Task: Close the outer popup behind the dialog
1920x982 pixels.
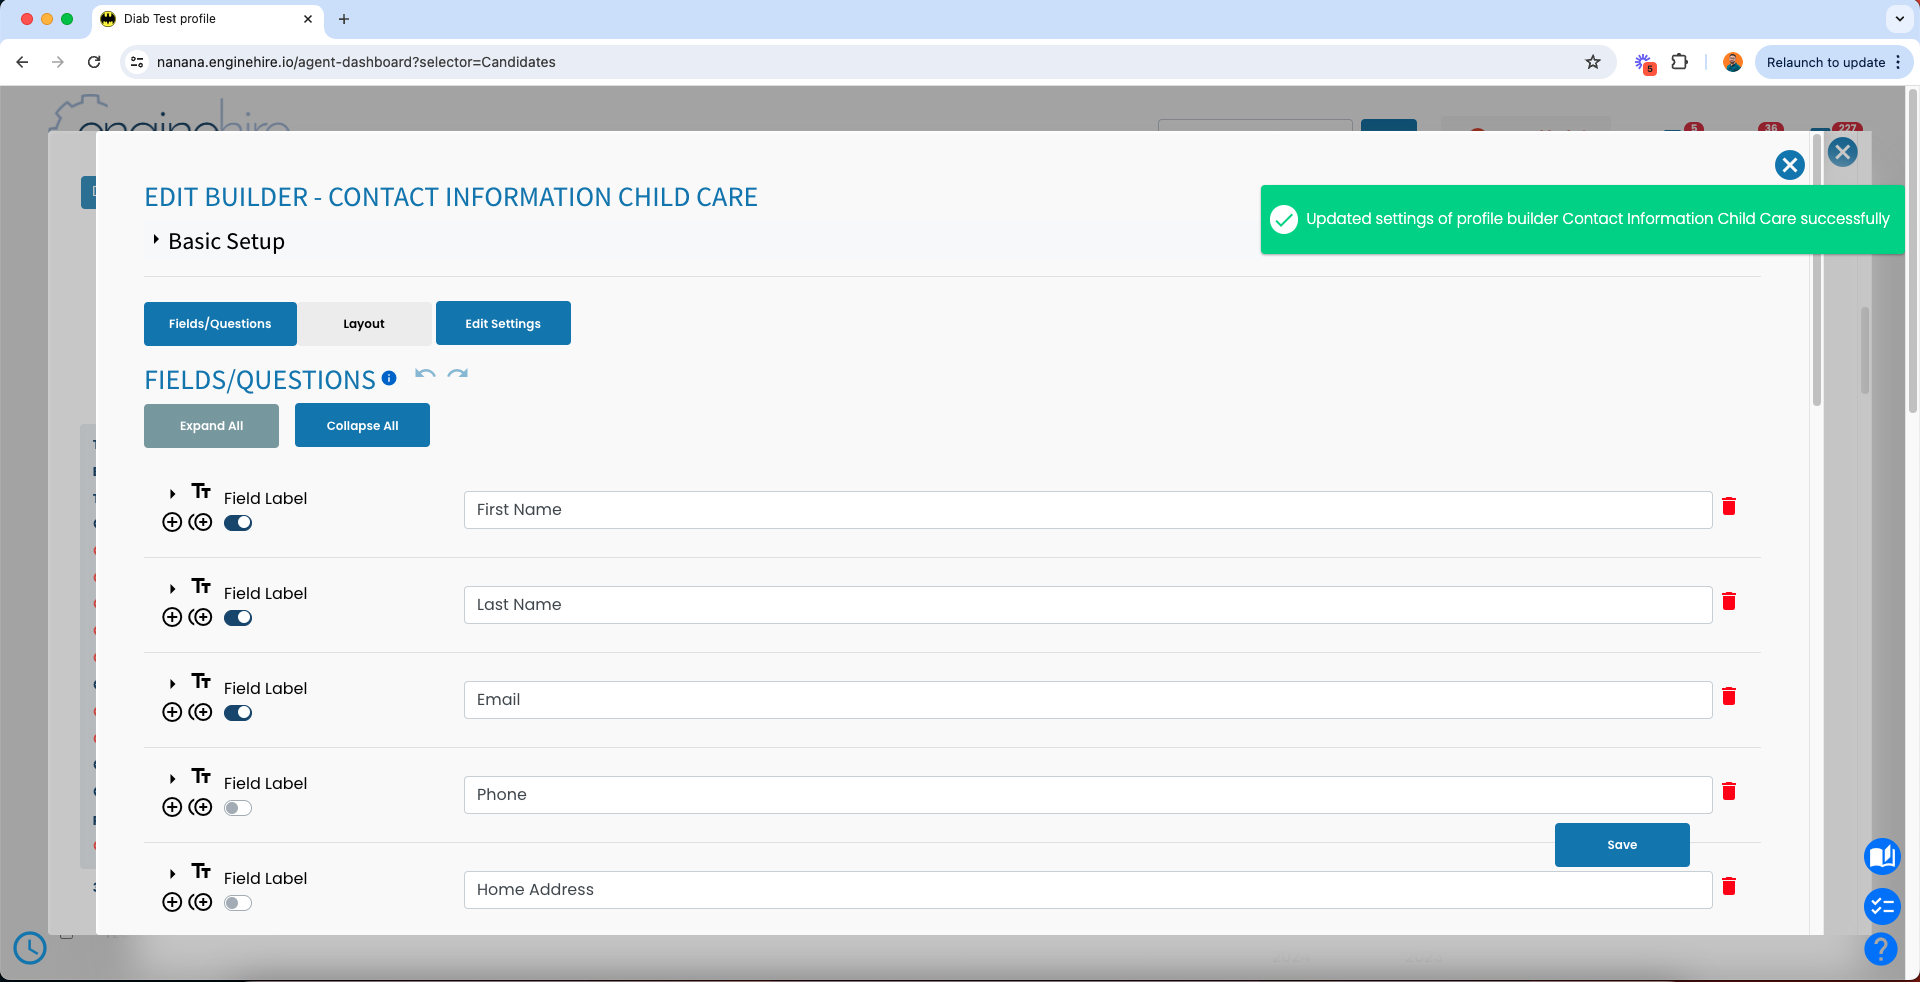Action: pyautogui.click(x=1842, y=152)
